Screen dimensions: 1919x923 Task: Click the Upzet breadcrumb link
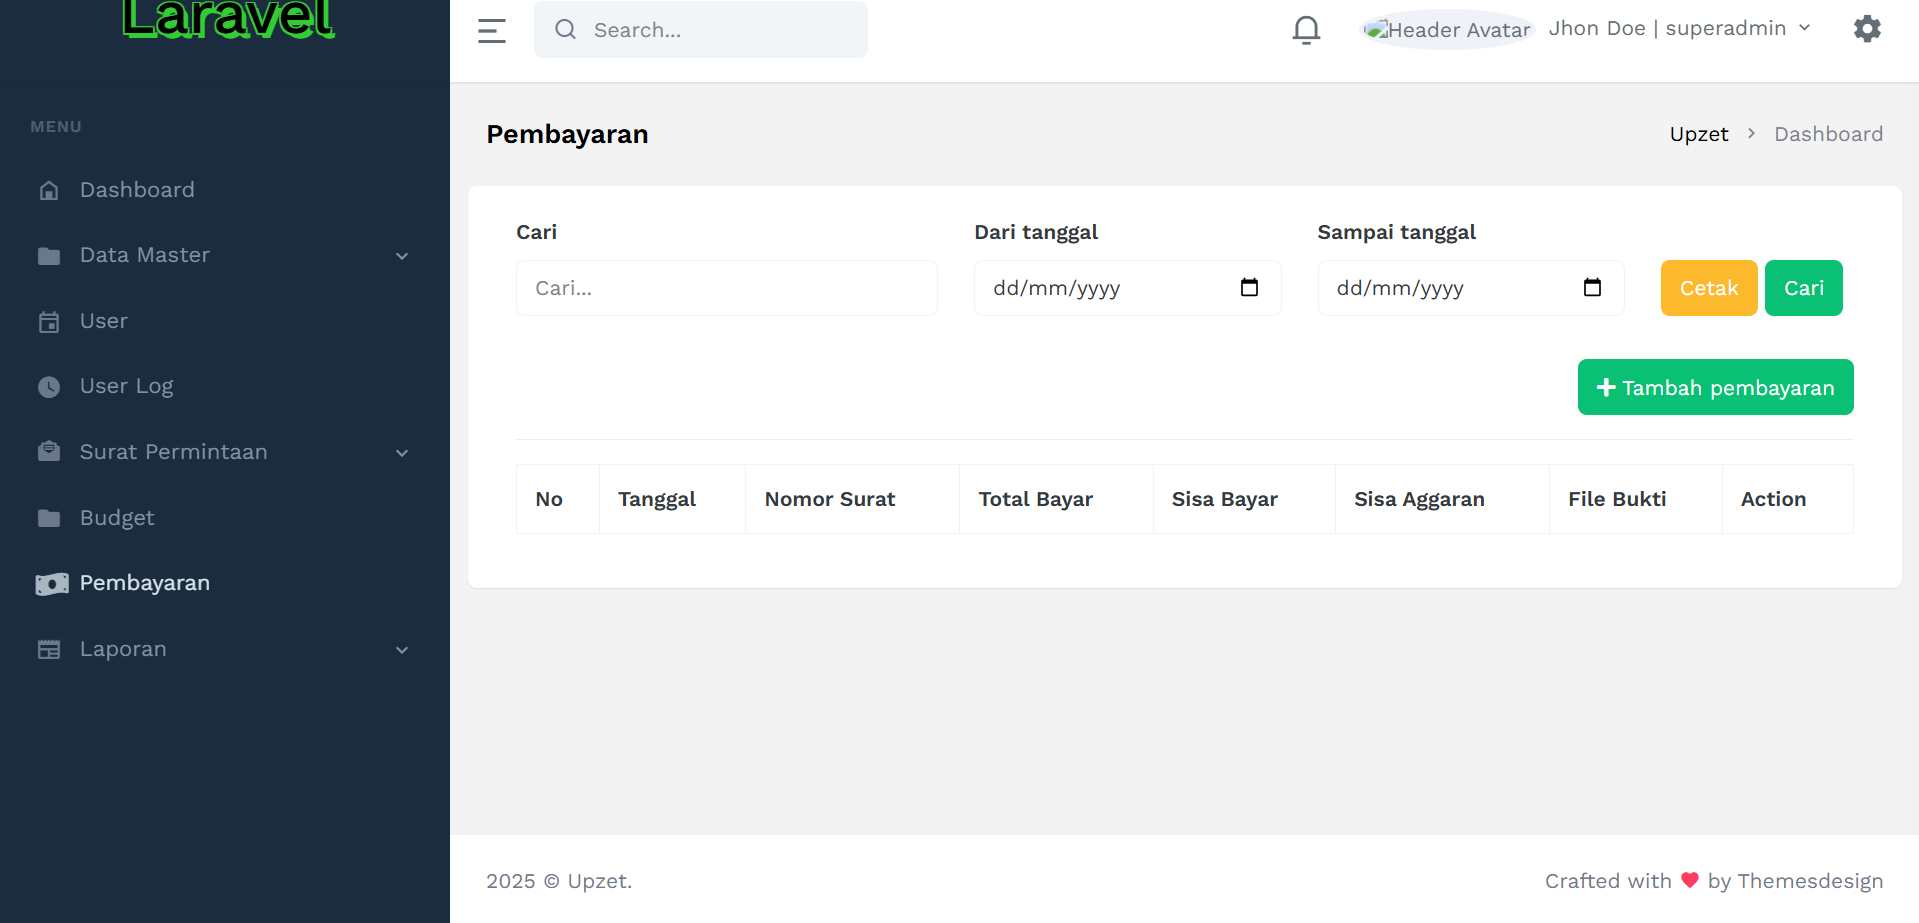pyautogui.click(x=1698, y=134)
